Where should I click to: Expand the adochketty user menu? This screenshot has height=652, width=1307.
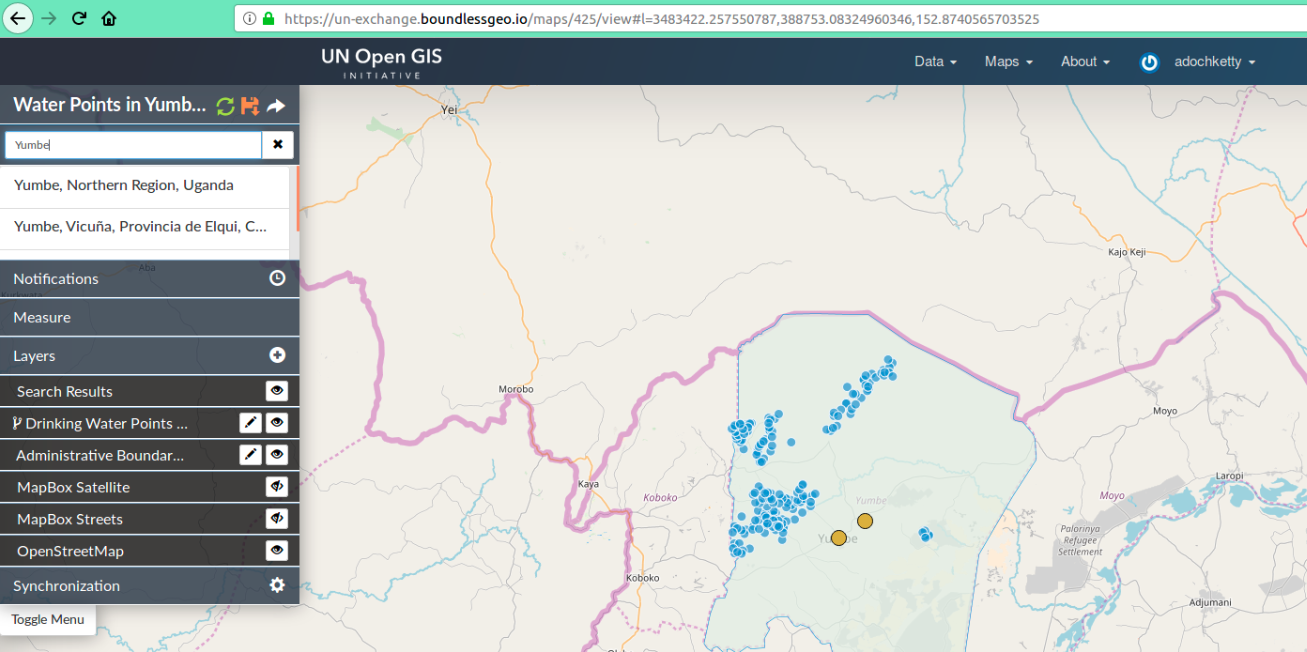coord(1214,62)
